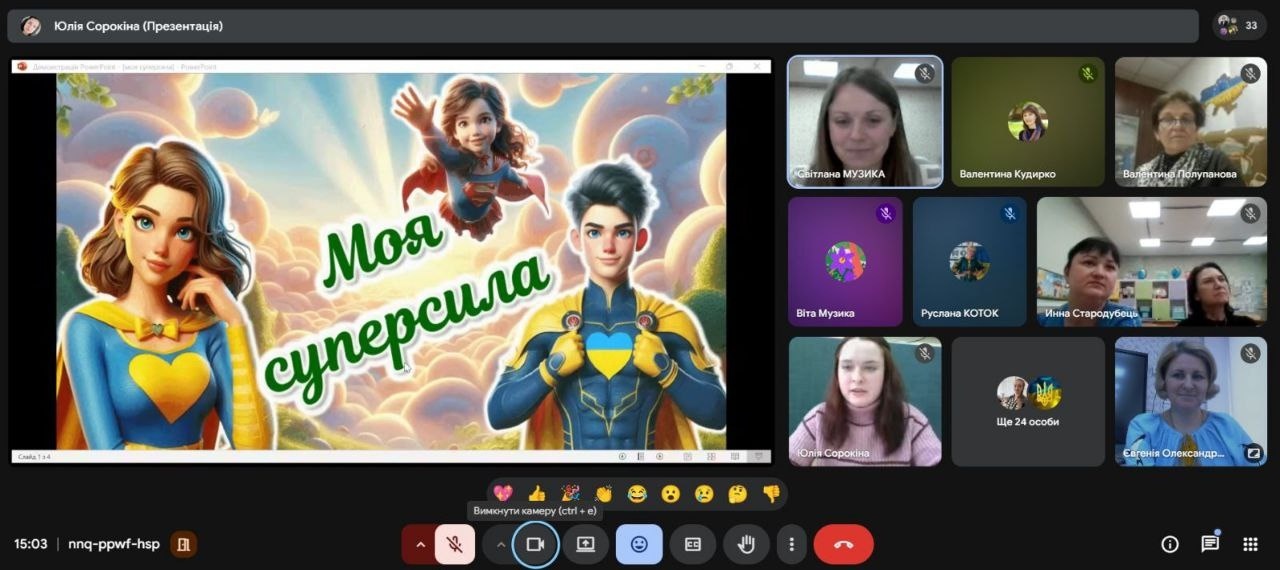Open the three-dot more options menu
This screenshot has width=1280, height=570.
(x=791, y=544)
